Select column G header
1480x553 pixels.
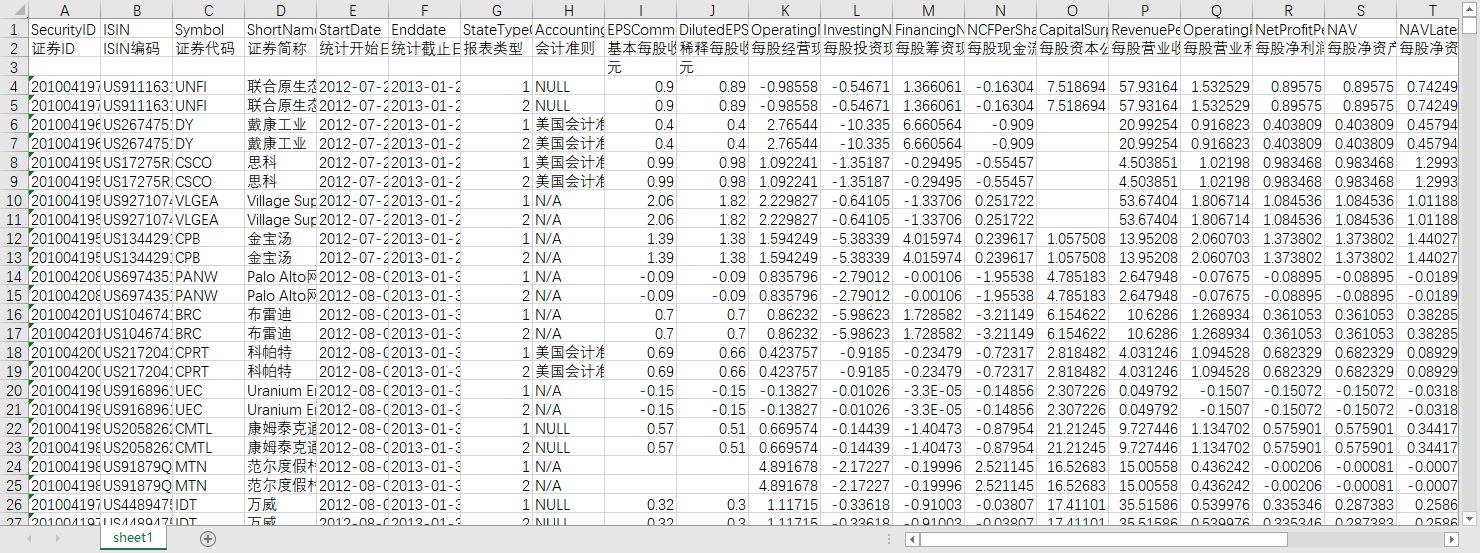[x=496, y=10]
